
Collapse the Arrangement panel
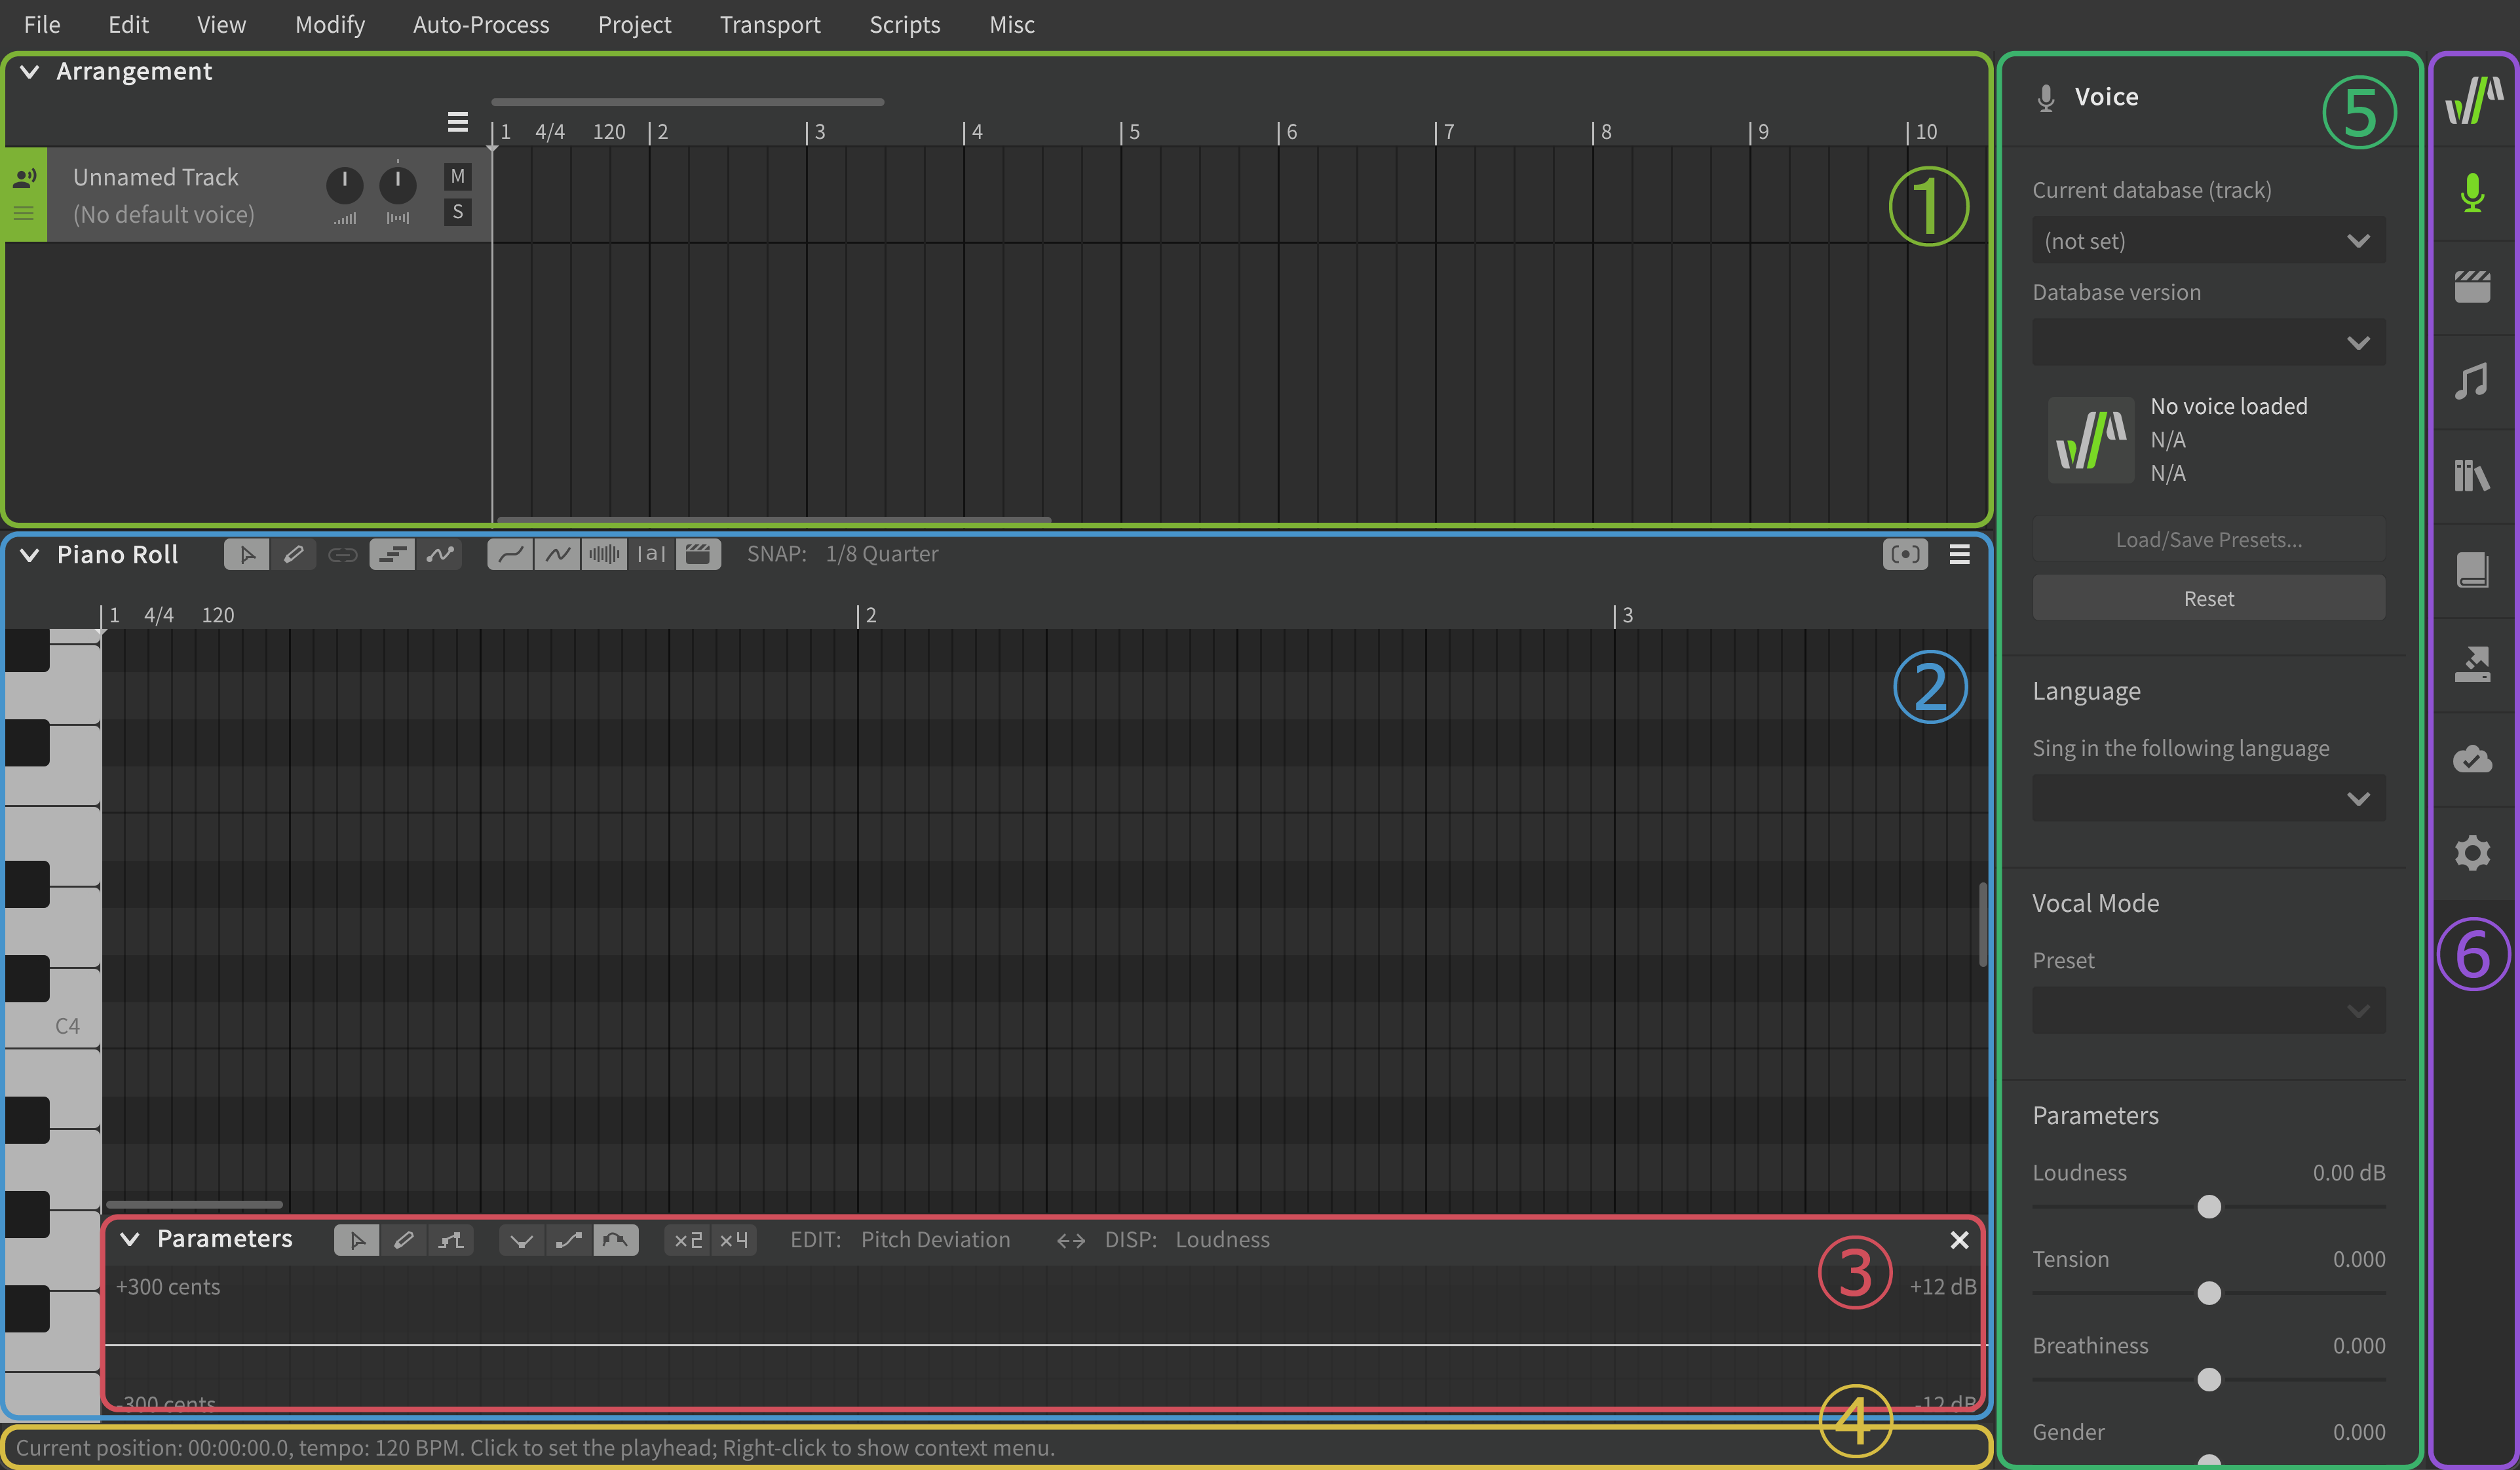coord(30,72)
